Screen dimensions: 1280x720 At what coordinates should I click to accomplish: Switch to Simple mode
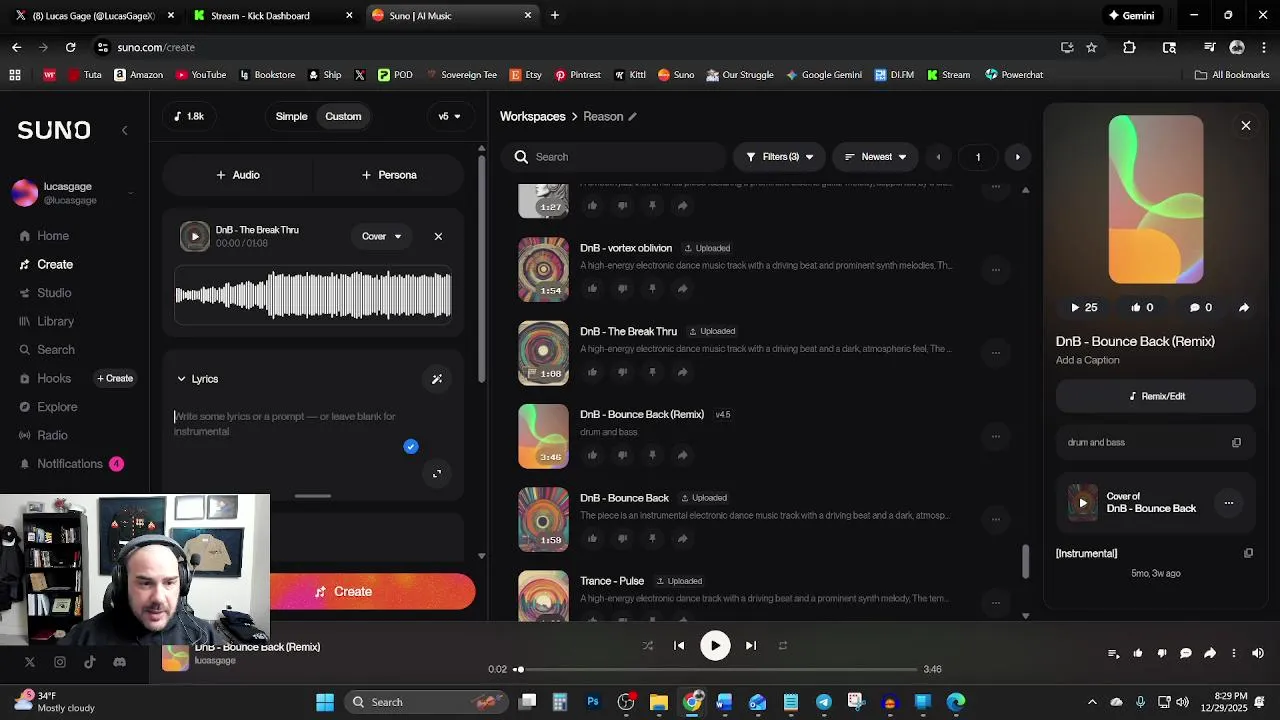click(291, 116)
